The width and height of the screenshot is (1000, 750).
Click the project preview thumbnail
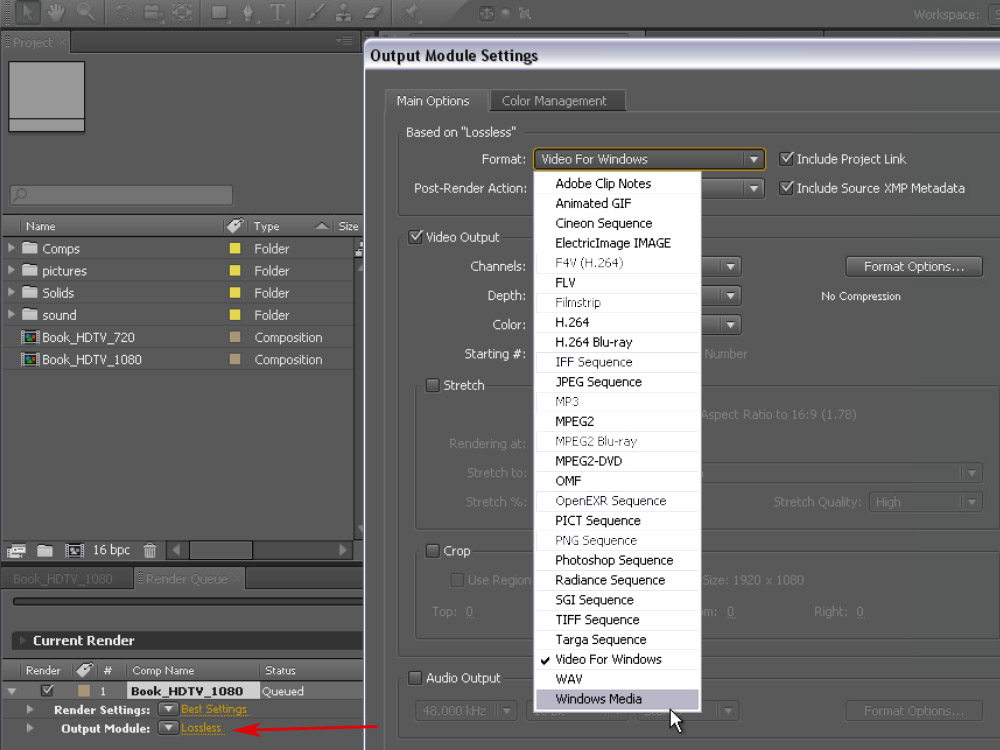[47, 96]
